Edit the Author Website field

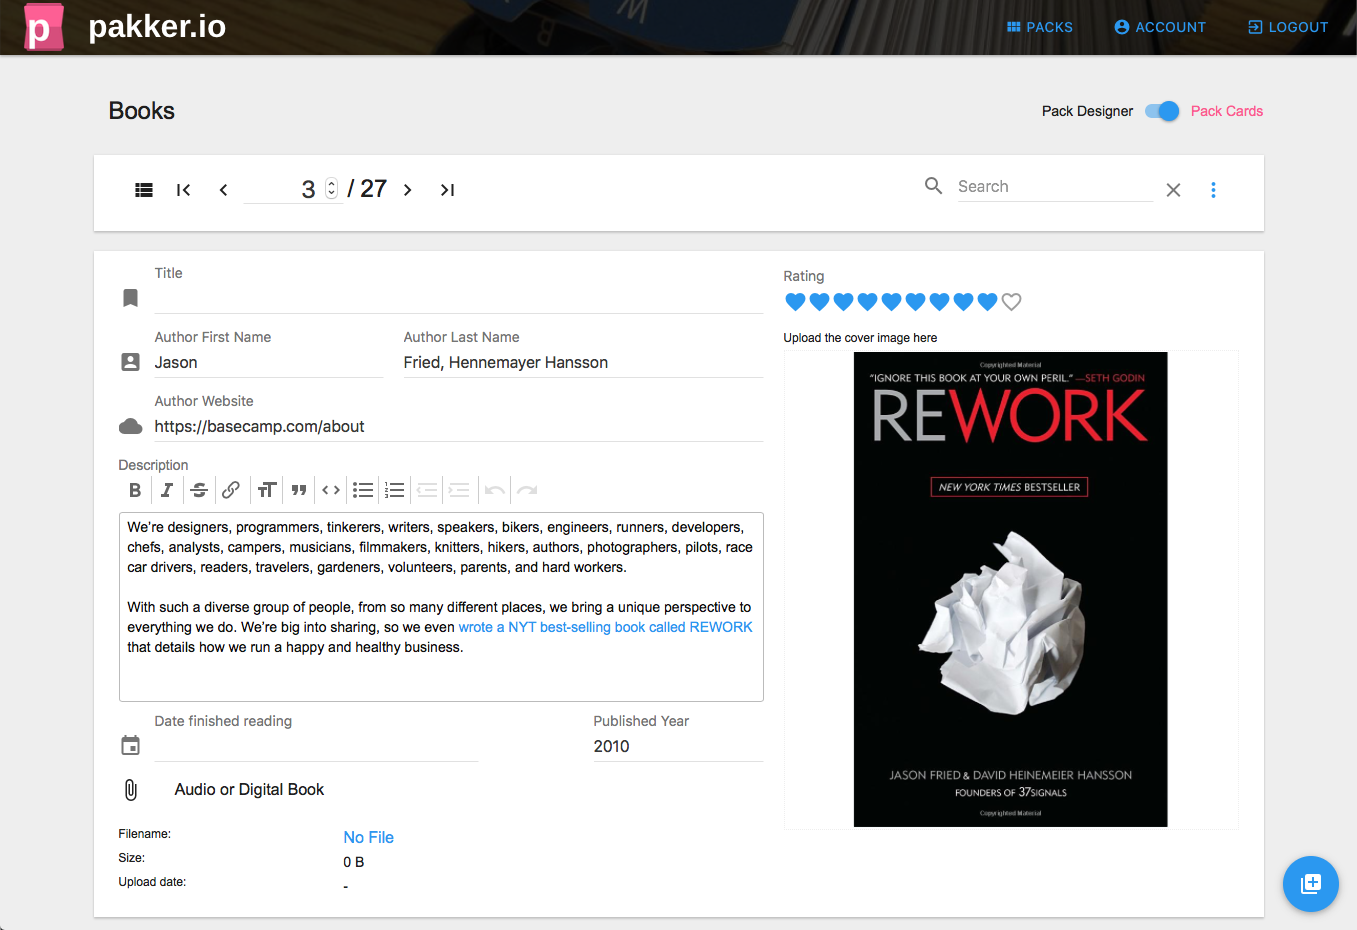click(459, 426)
